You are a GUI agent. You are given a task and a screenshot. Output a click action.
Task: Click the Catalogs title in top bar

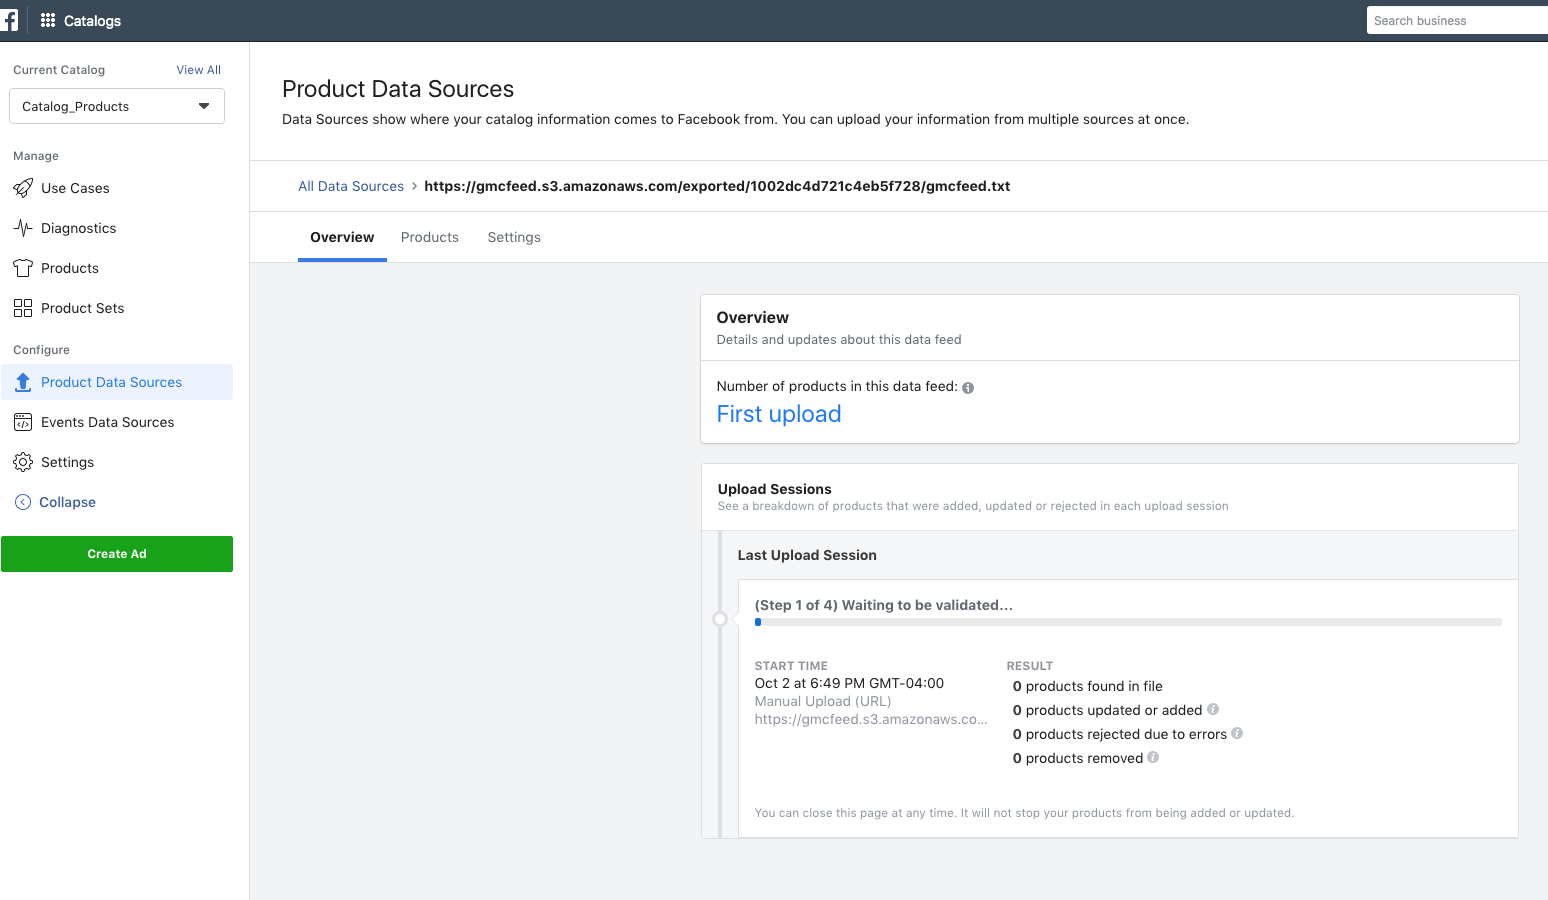pos(92,20)
